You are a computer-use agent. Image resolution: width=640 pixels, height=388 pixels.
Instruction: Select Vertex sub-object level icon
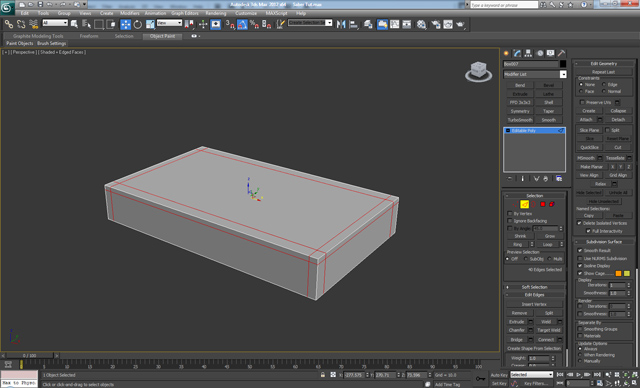click(516, 204)
